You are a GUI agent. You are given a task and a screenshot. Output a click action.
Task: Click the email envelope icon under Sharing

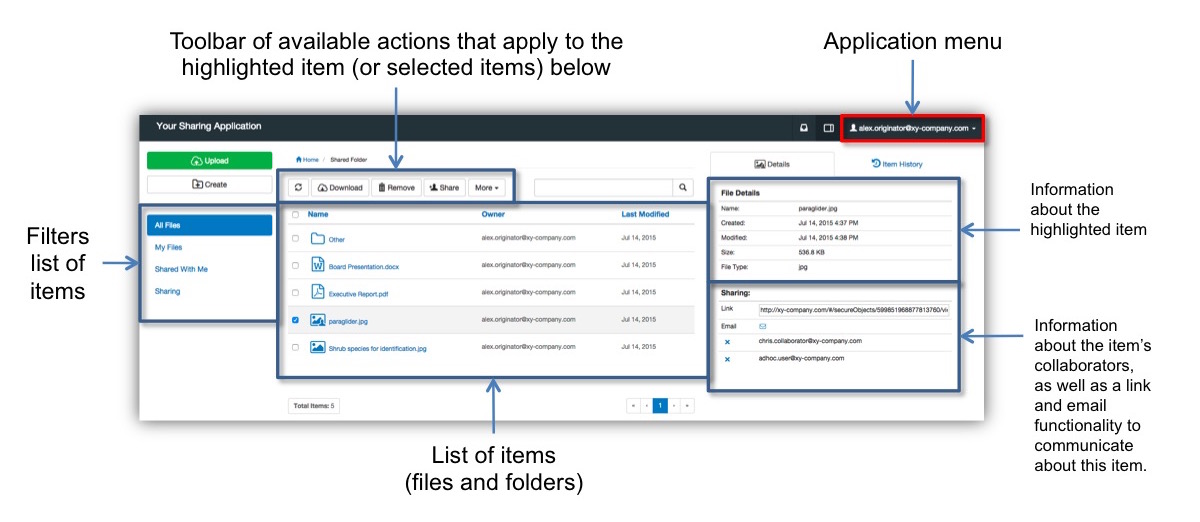point(763,326)
